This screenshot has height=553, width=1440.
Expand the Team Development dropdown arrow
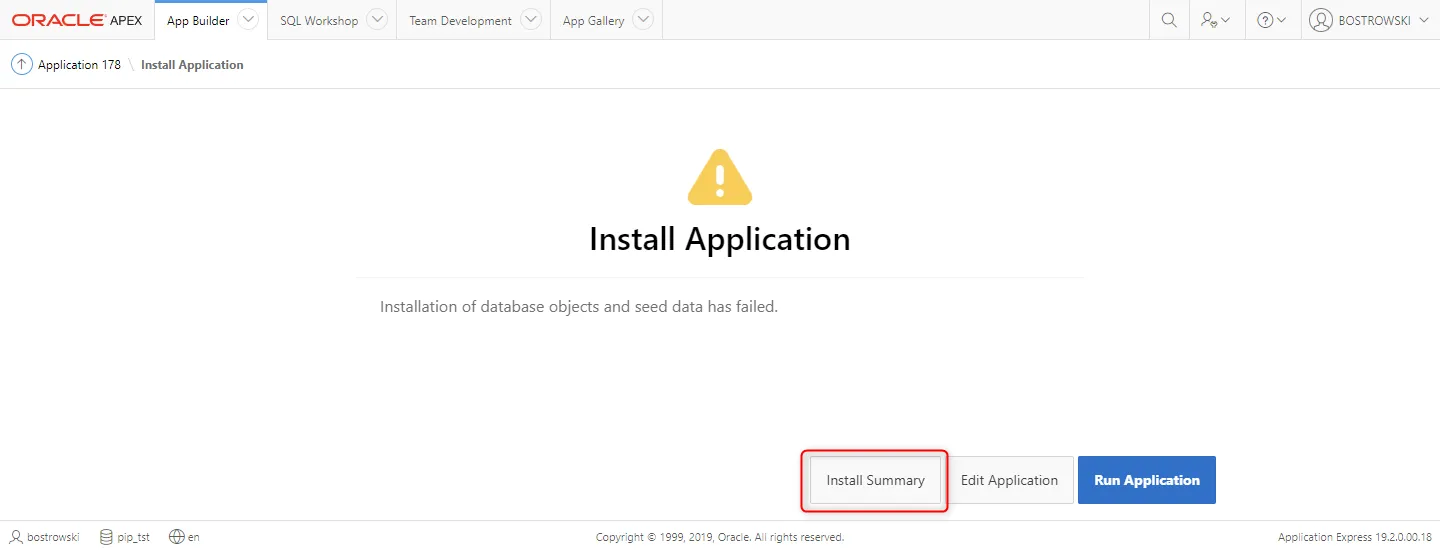531,20
